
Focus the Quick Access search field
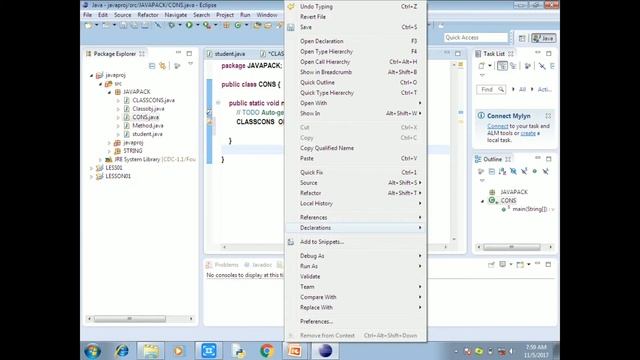[476, 38]
